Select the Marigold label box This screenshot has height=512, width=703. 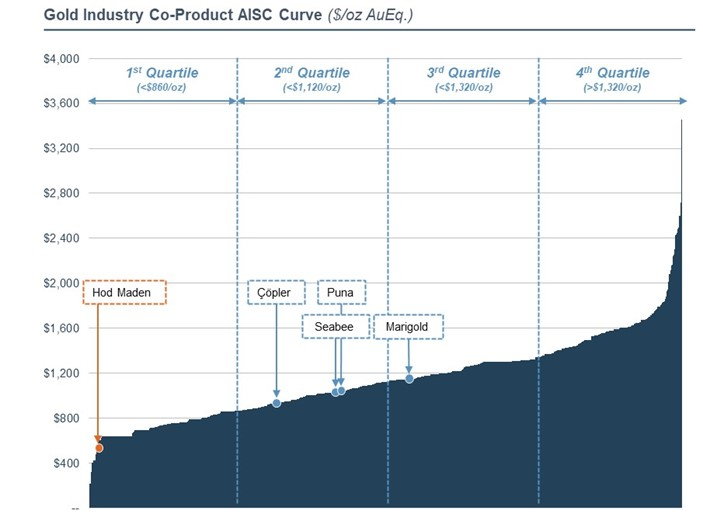point(408,327)
